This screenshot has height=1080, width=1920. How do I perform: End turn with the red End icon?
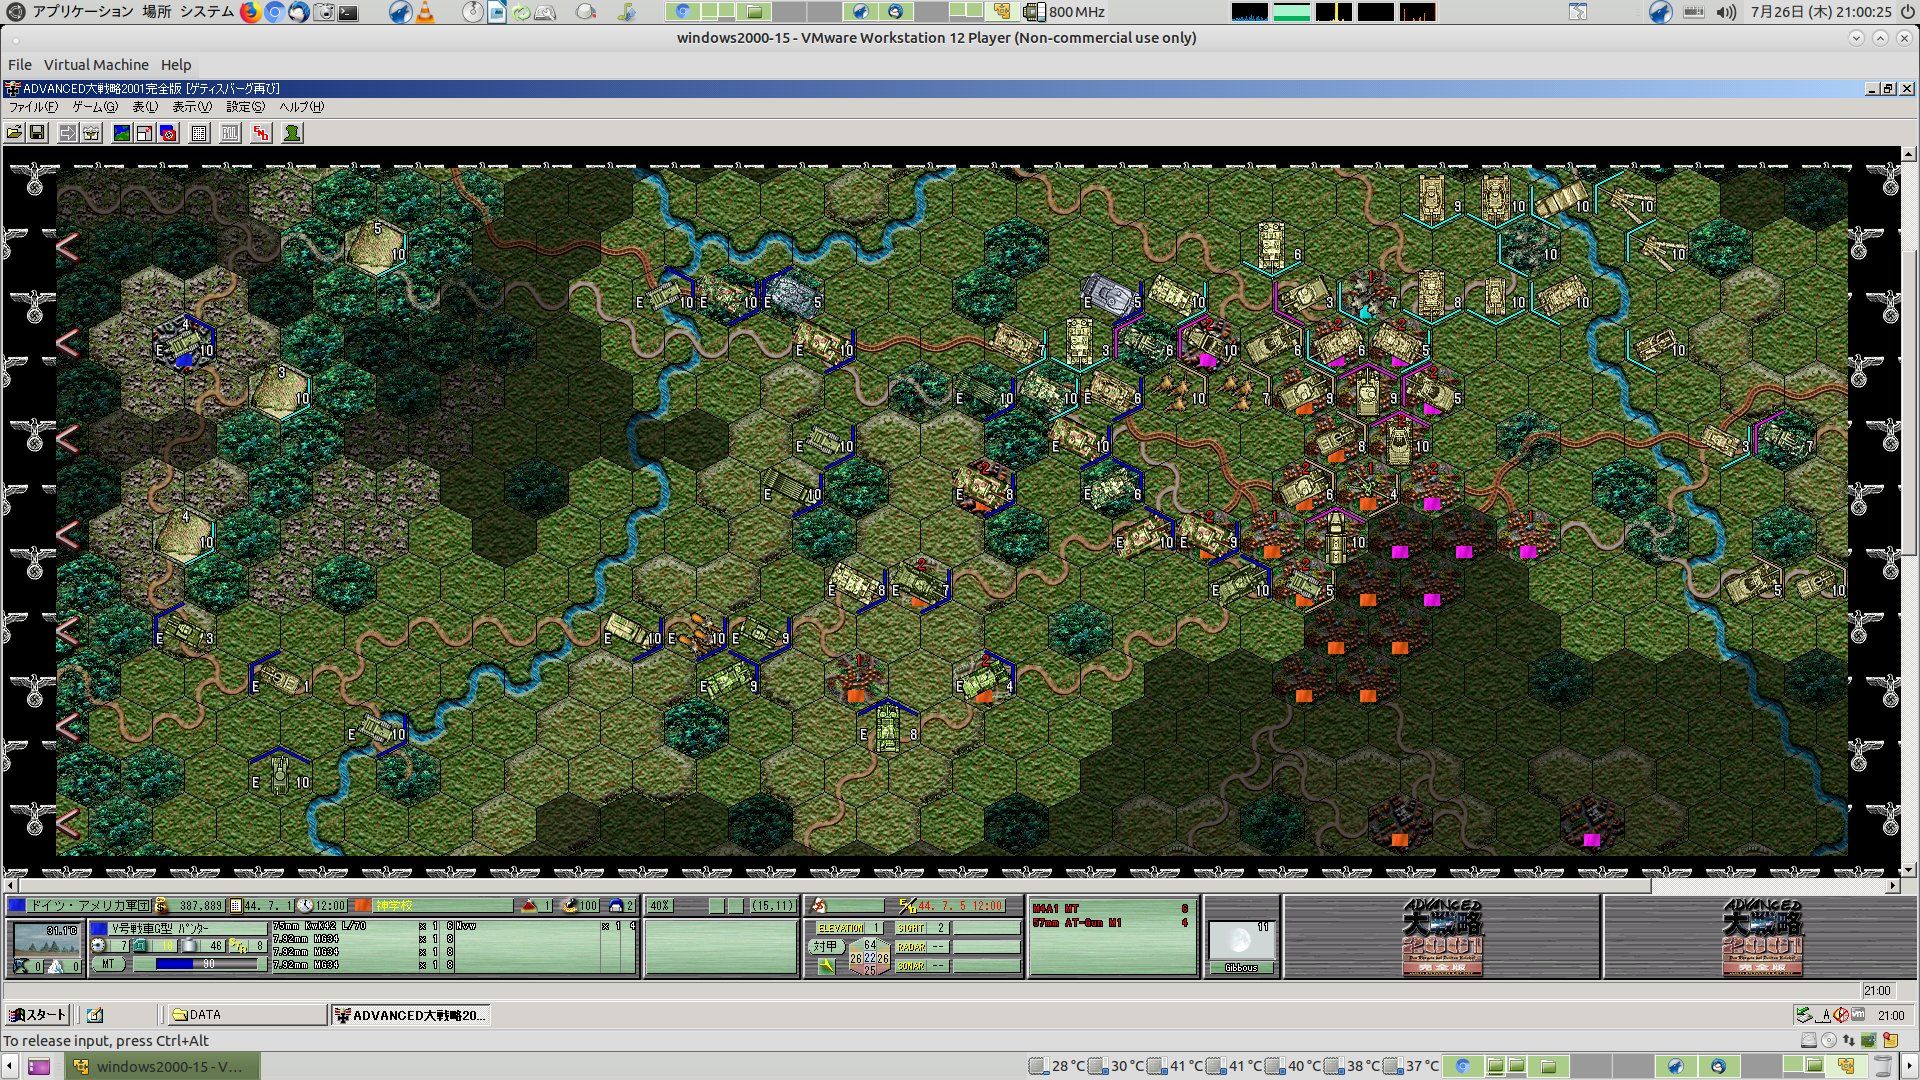pos(261,133)
